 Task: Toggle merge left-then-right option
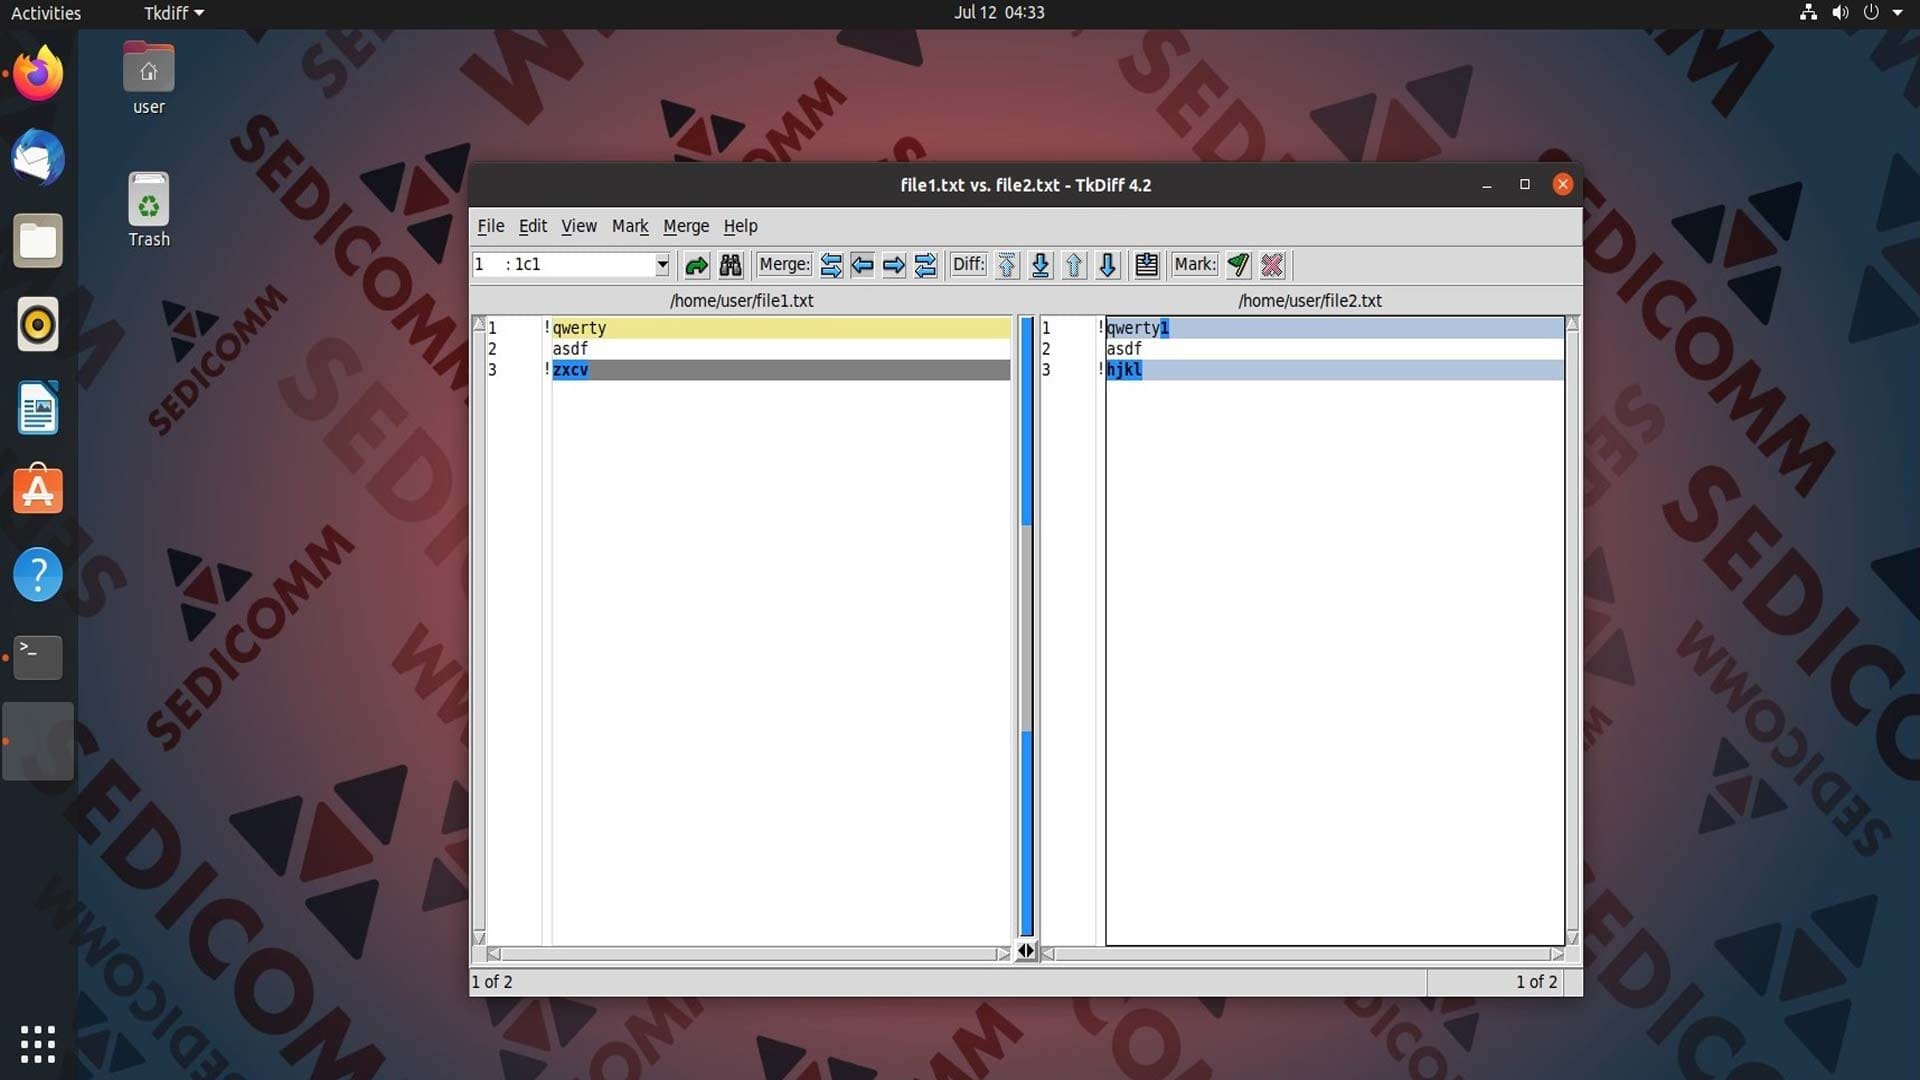pos(831,265)
